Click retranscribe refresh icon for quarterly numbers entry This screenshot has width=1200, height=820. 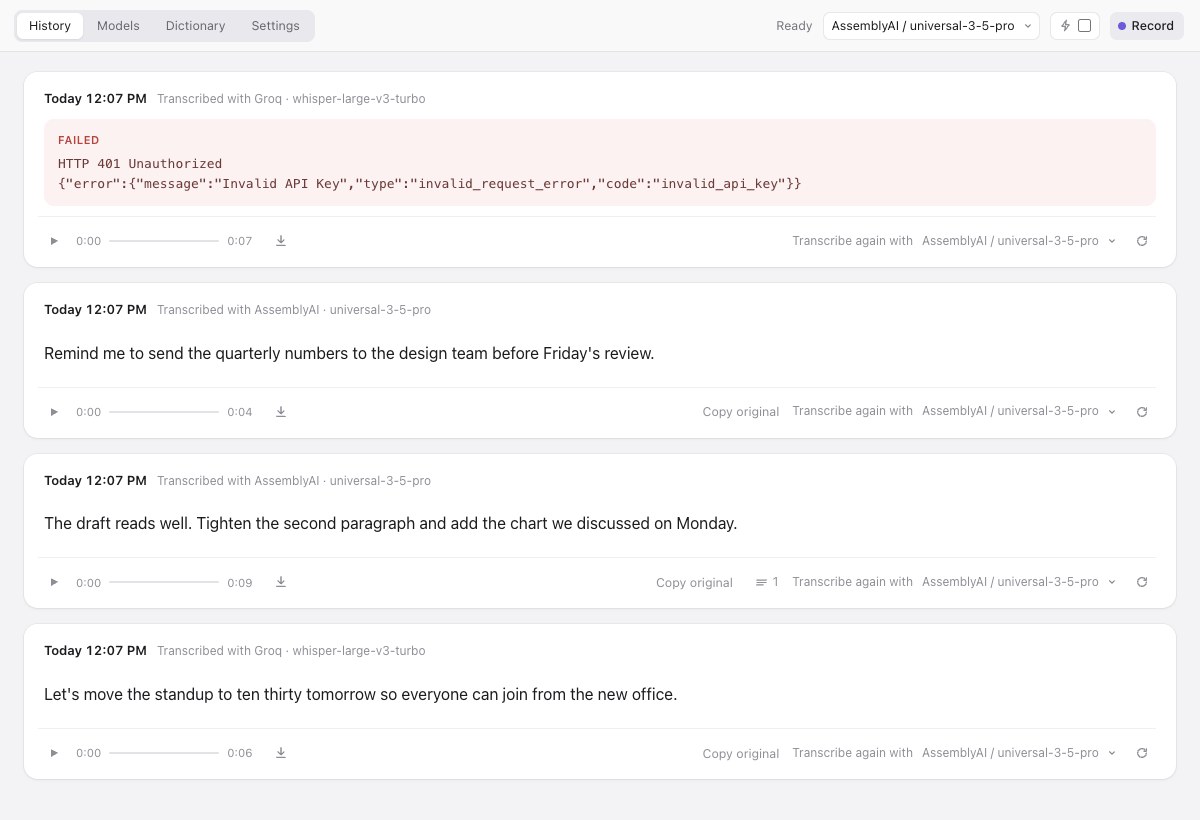[1142, 412]
